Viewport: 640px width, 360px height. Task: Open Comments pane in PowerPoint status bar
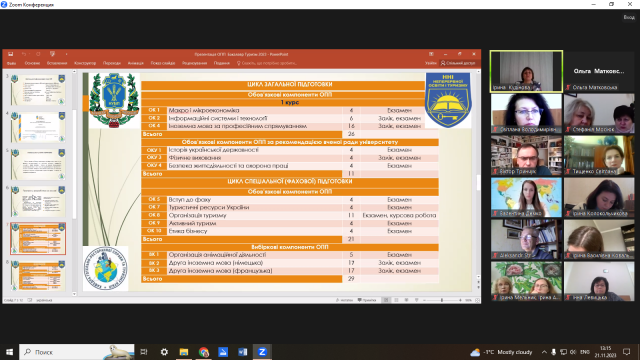click(x=367, y=300)
